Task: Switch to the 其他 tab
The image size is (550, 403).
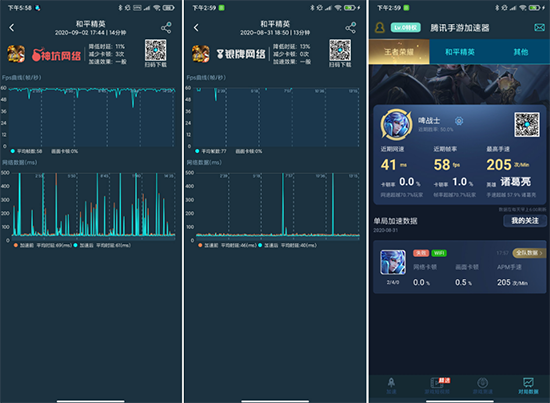Action: pos(521,52)
